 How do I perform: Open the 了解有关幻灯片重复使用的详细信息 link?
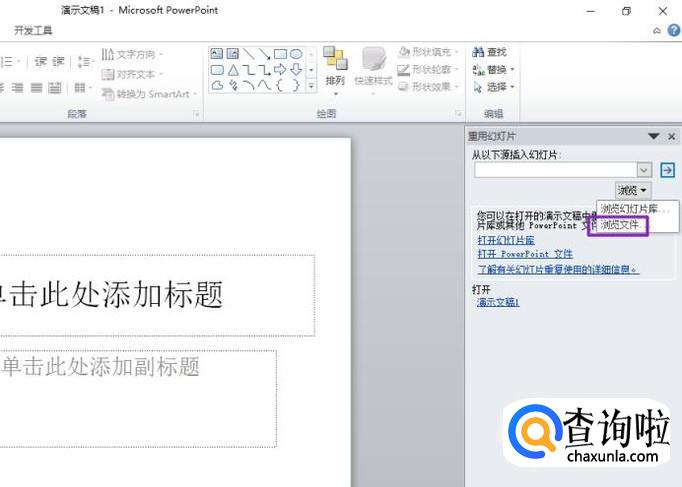click(x=558, y=270)
